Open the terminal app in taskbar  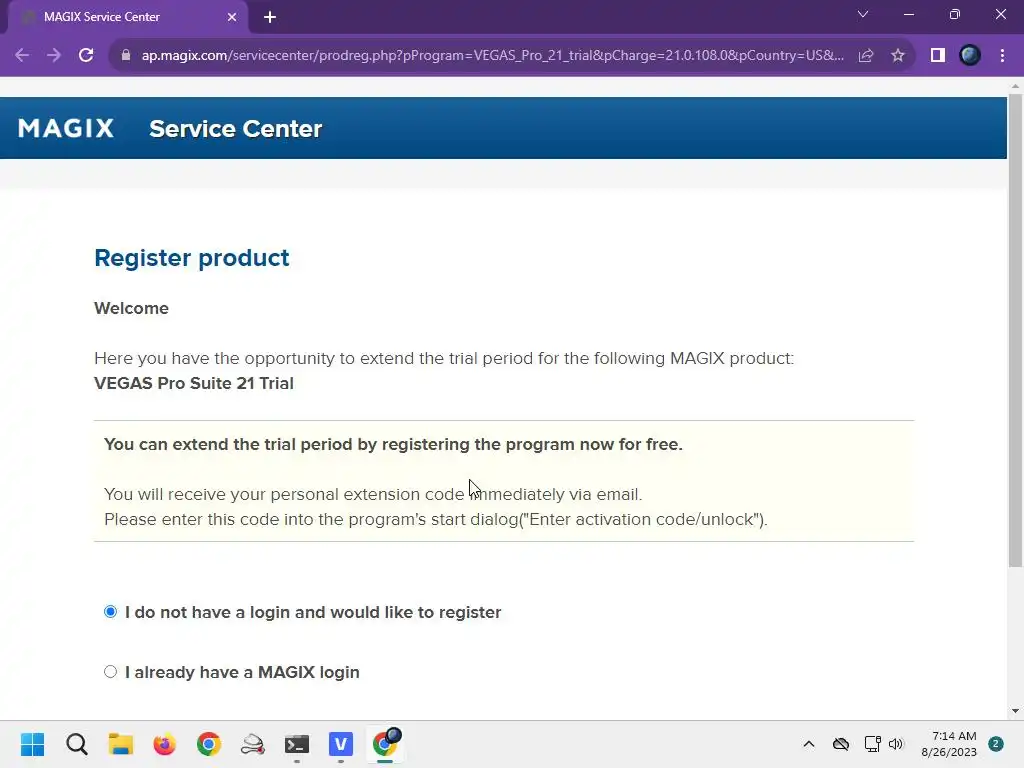click(297, 744)
